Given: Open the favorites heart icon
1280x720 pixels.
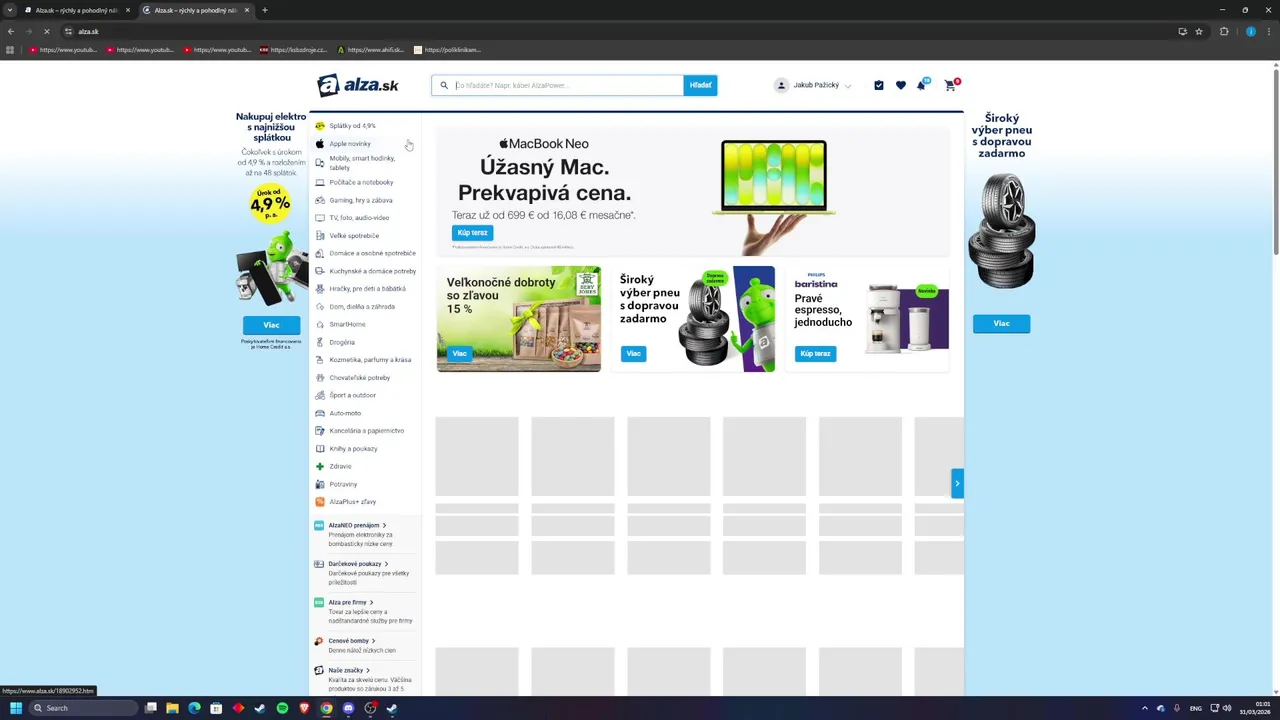Looking at the screenshot, I should pyautogui.click(x=900, y=85).
